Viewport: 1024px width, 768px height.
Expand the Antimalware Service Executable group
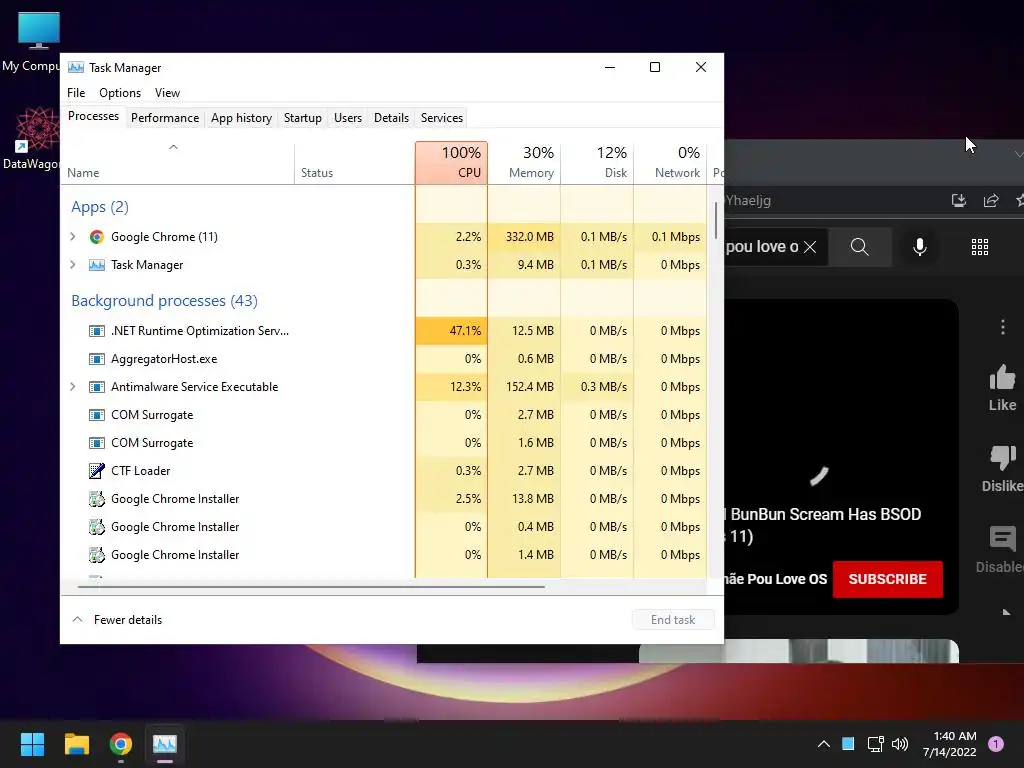point(72,387)
